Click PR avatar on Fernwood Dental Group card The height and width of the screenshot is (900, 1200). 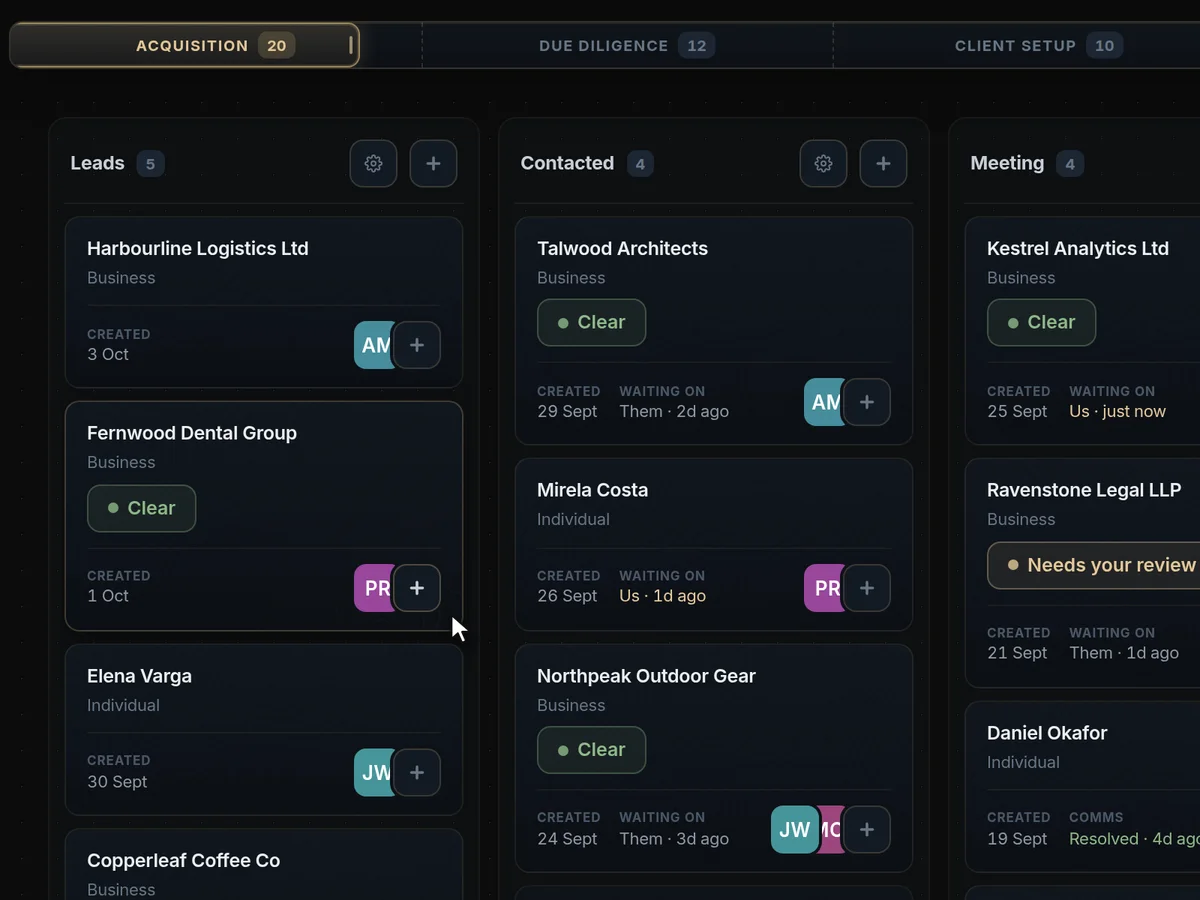pos(373,588)
